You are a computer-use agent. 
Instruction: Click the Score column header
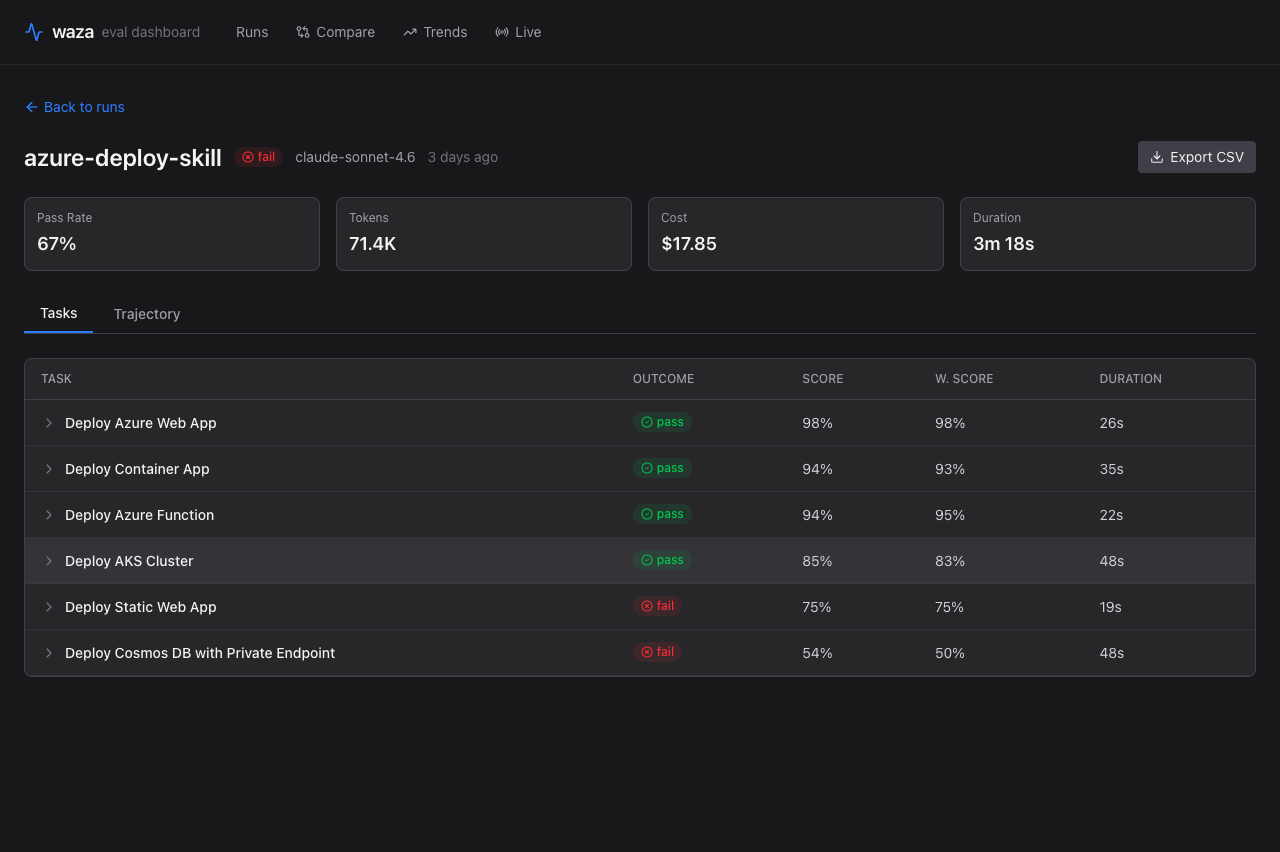click(x=822, y=379)
